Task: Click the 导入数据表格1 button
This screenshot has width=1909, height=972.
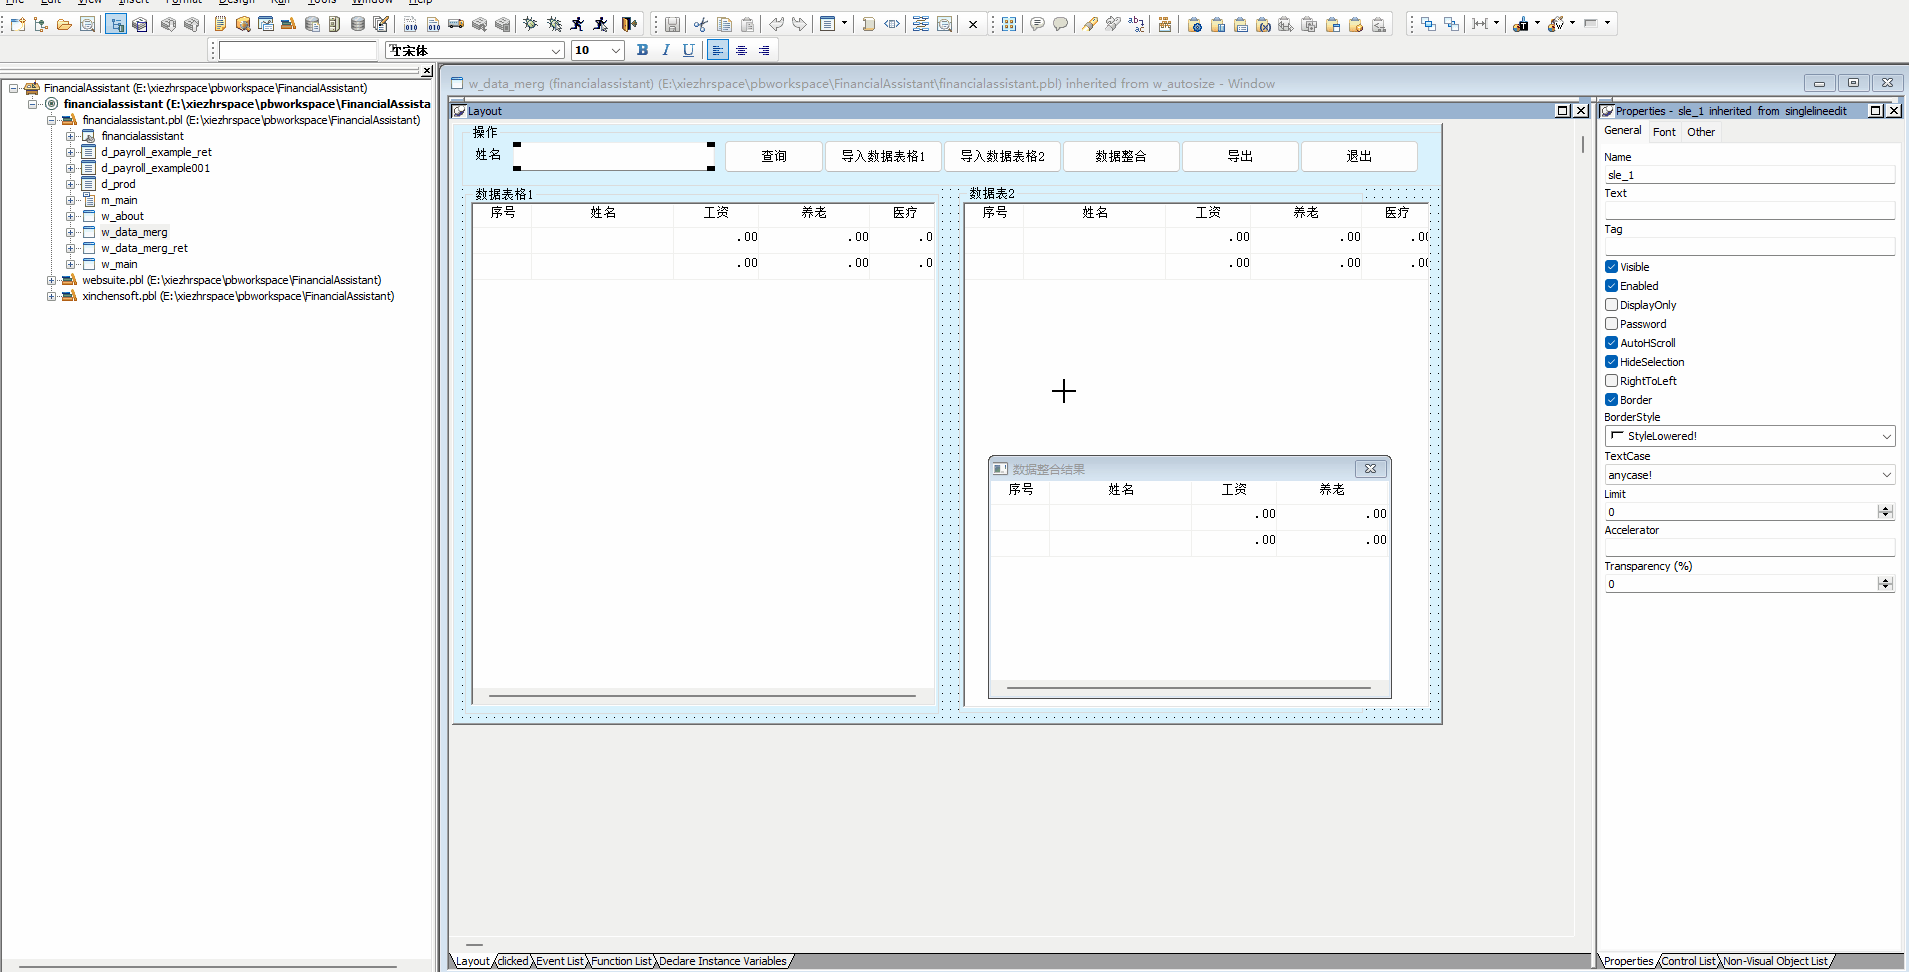Action: tap(883, 156)
